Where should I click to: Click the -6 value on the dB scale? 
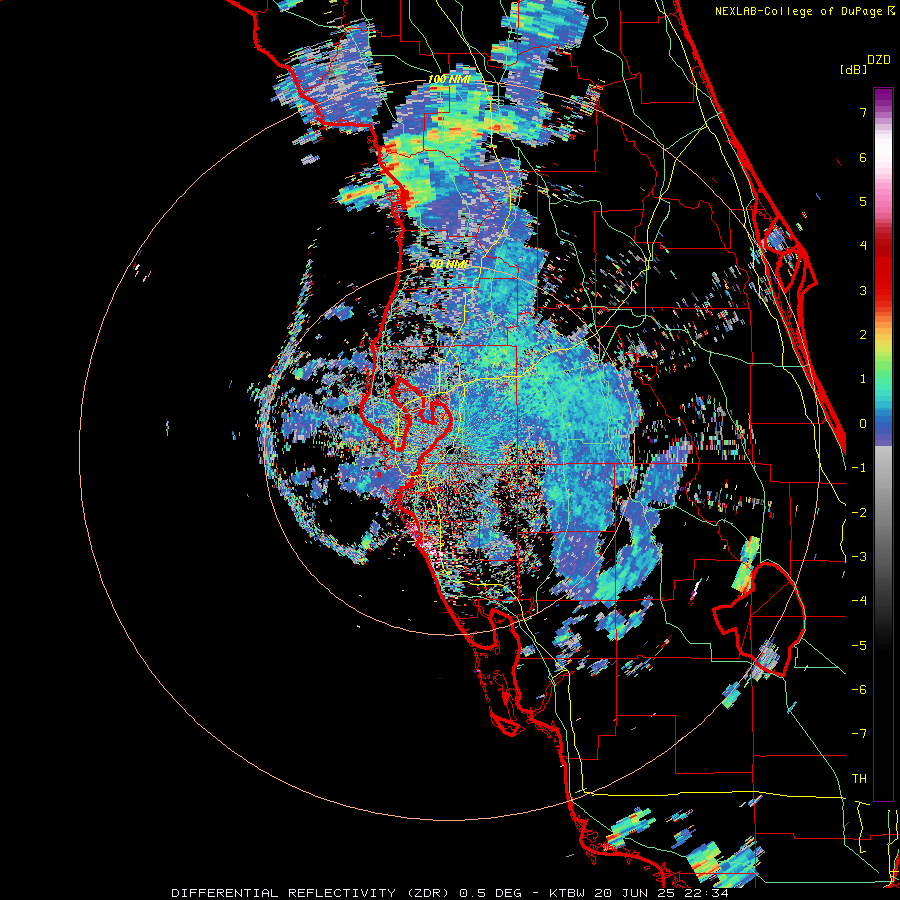pyautogui.click(x=859, y=690)
